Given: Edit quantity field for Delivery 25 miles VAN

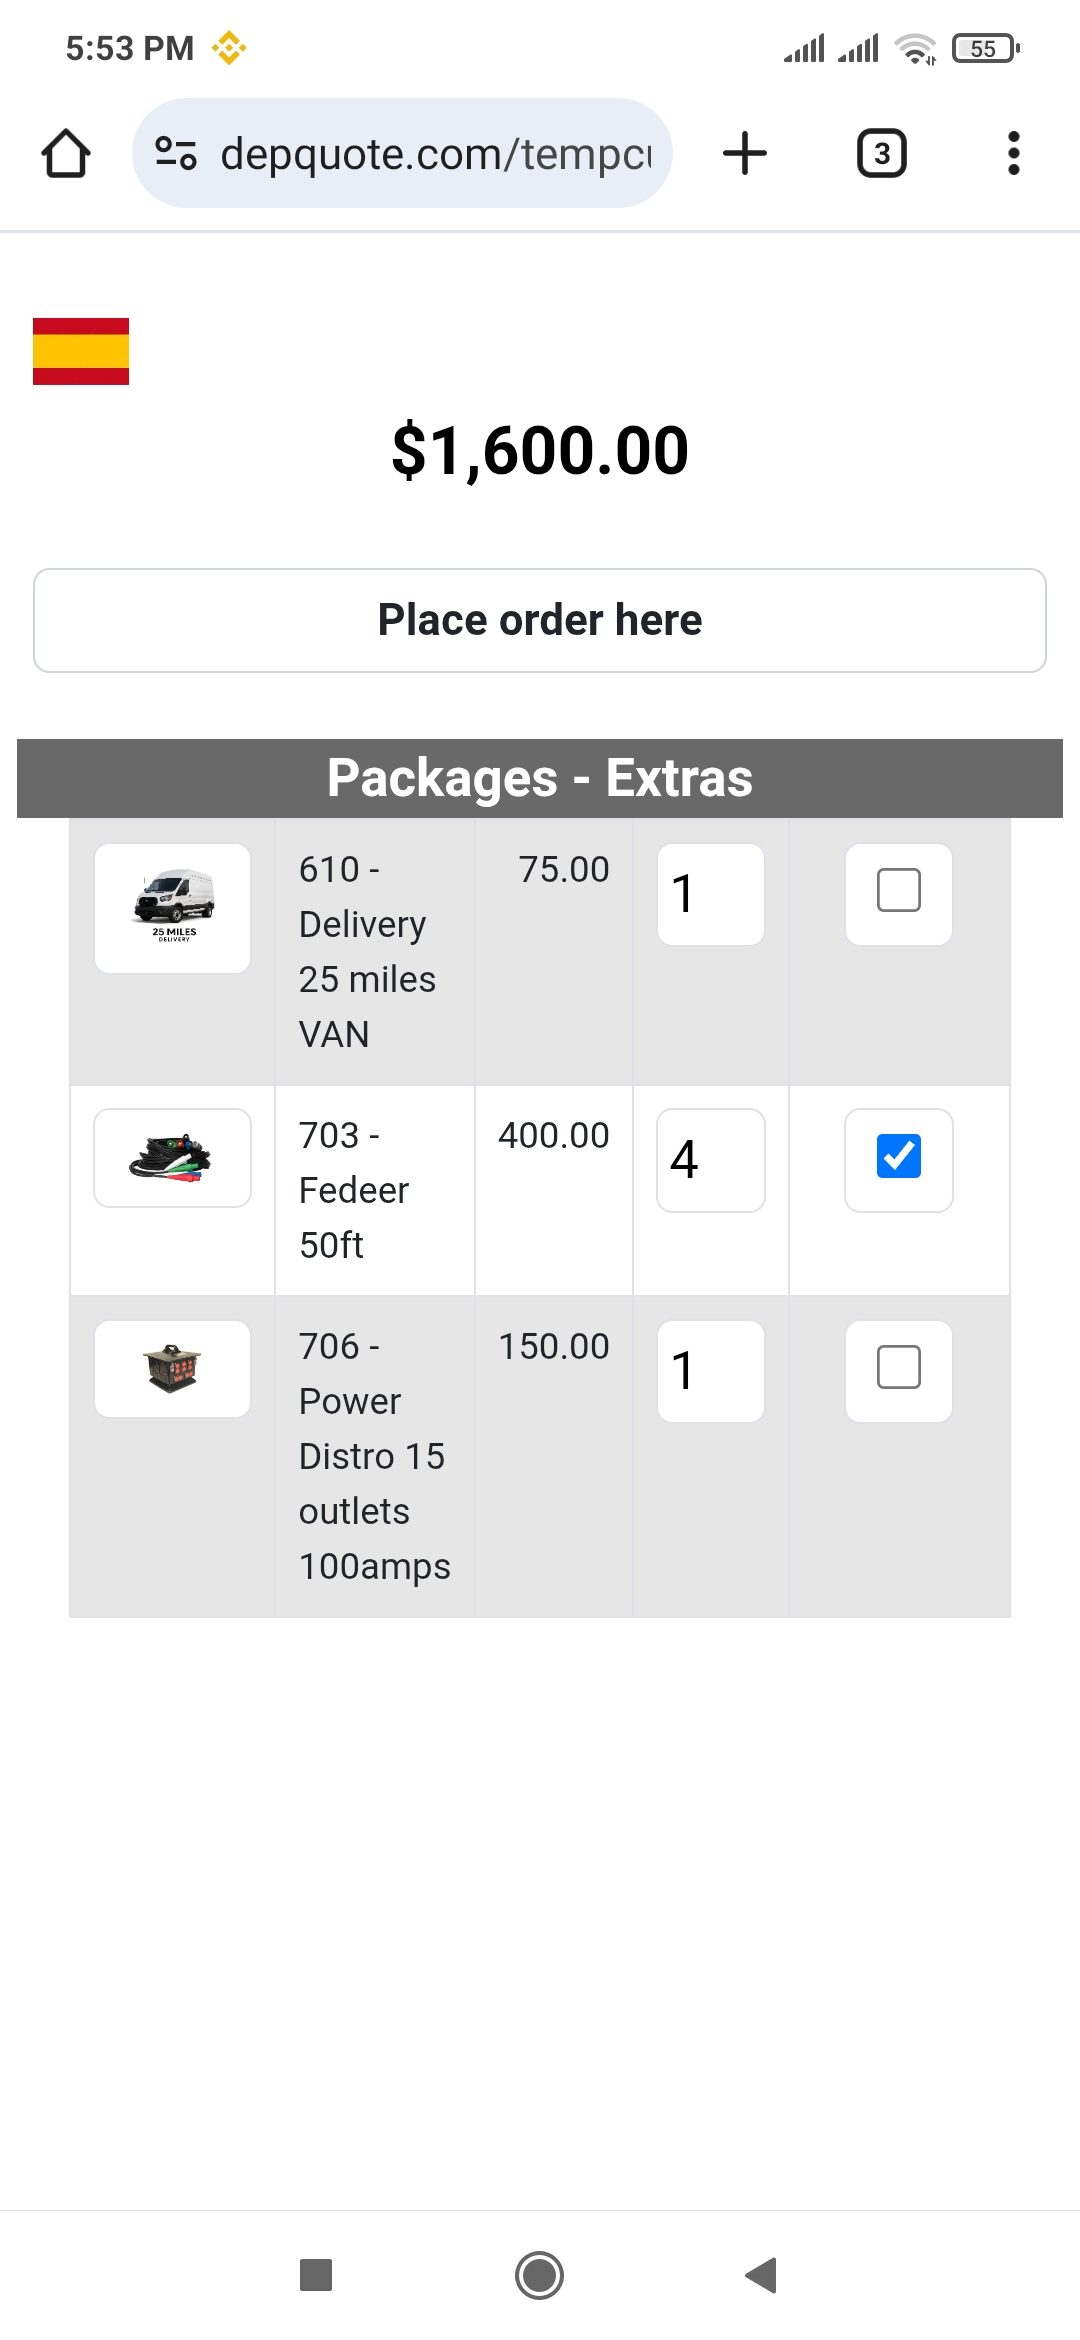Looking at the screenshot, I should pos(710,894).
